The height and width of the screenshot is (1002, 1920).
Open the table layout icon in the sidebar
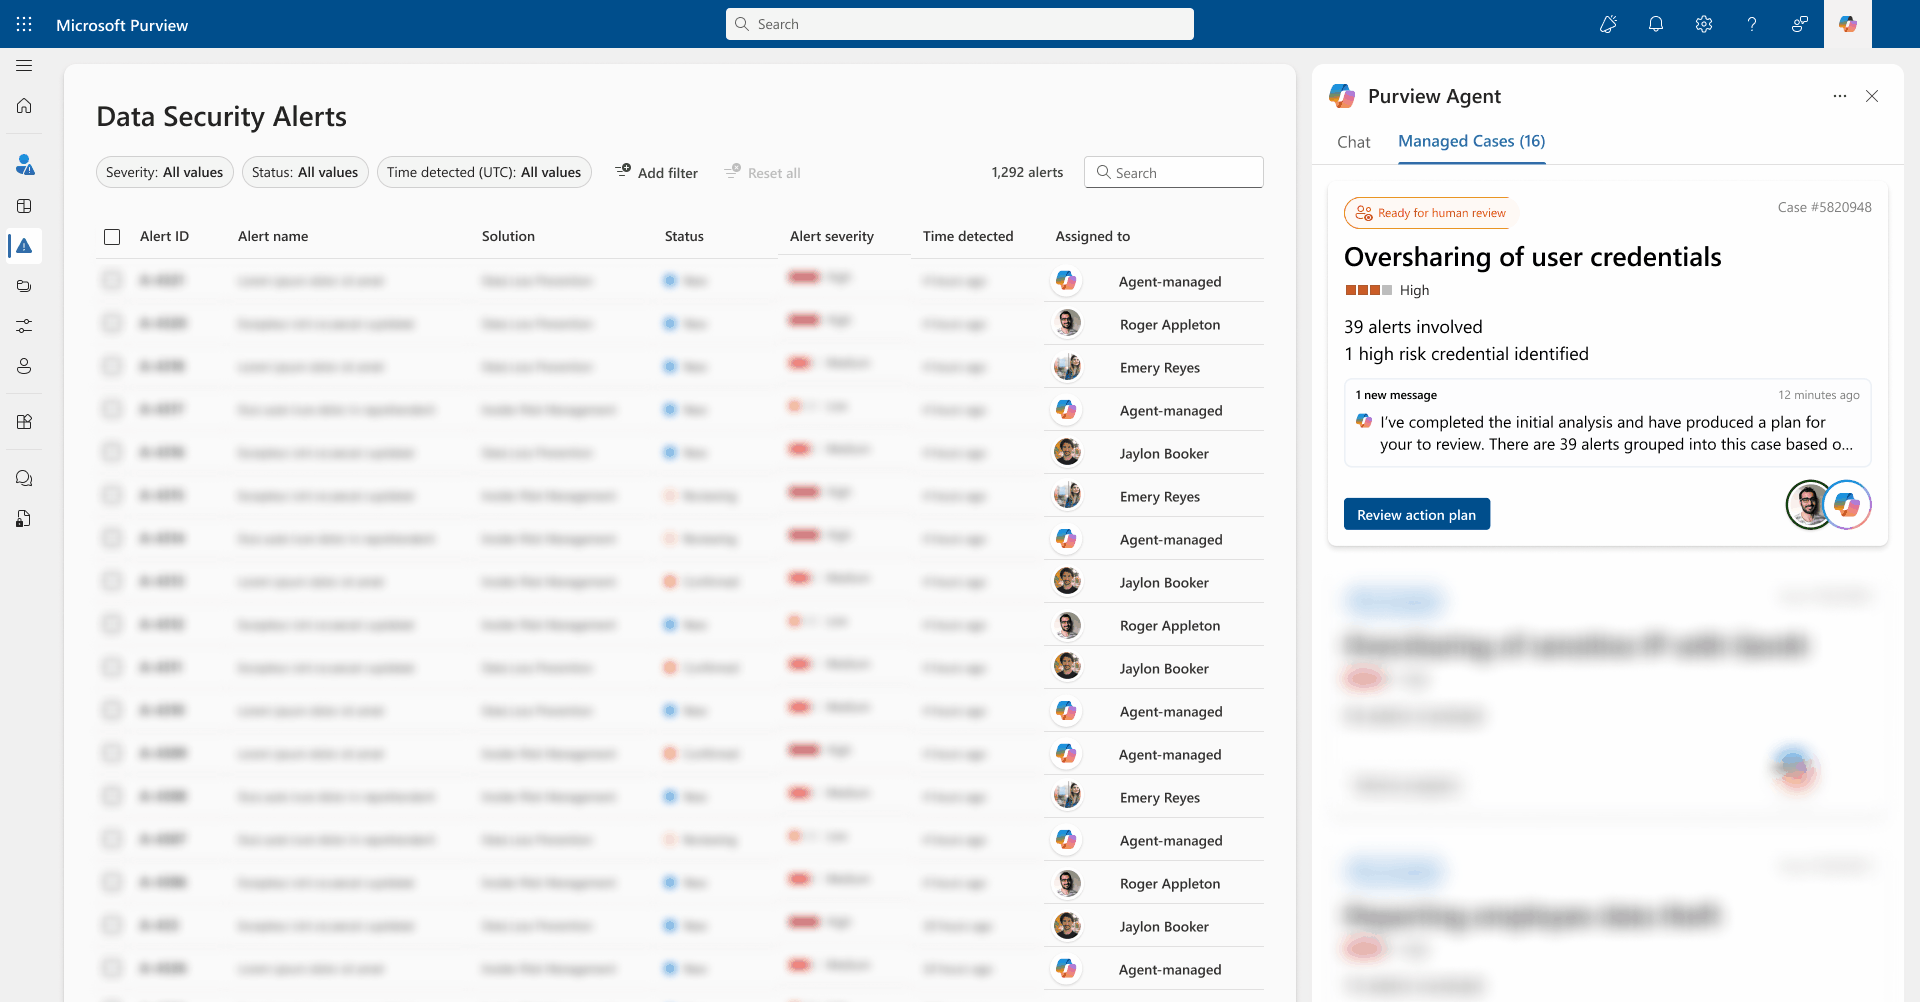pyautogui.click(x=24, y=206)
